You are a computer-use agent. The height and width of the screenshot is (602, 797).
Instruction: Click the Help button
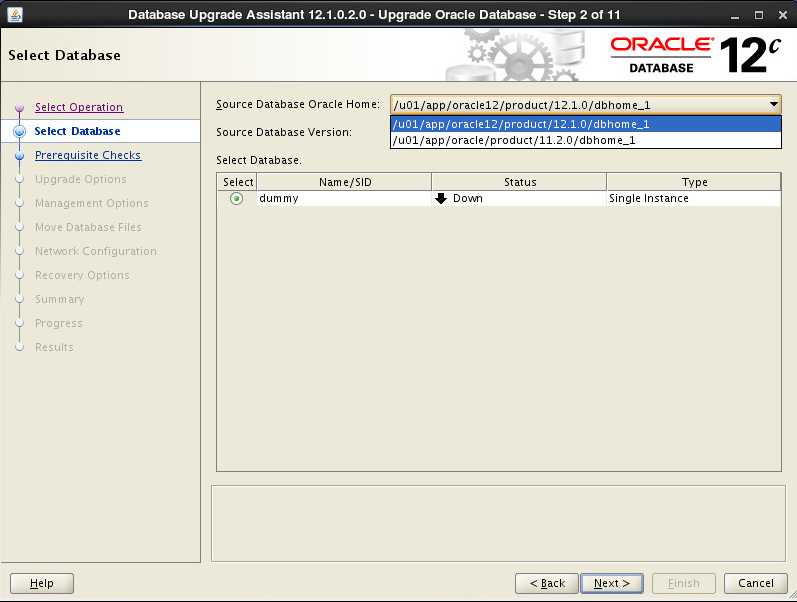(x=42, y=583)
